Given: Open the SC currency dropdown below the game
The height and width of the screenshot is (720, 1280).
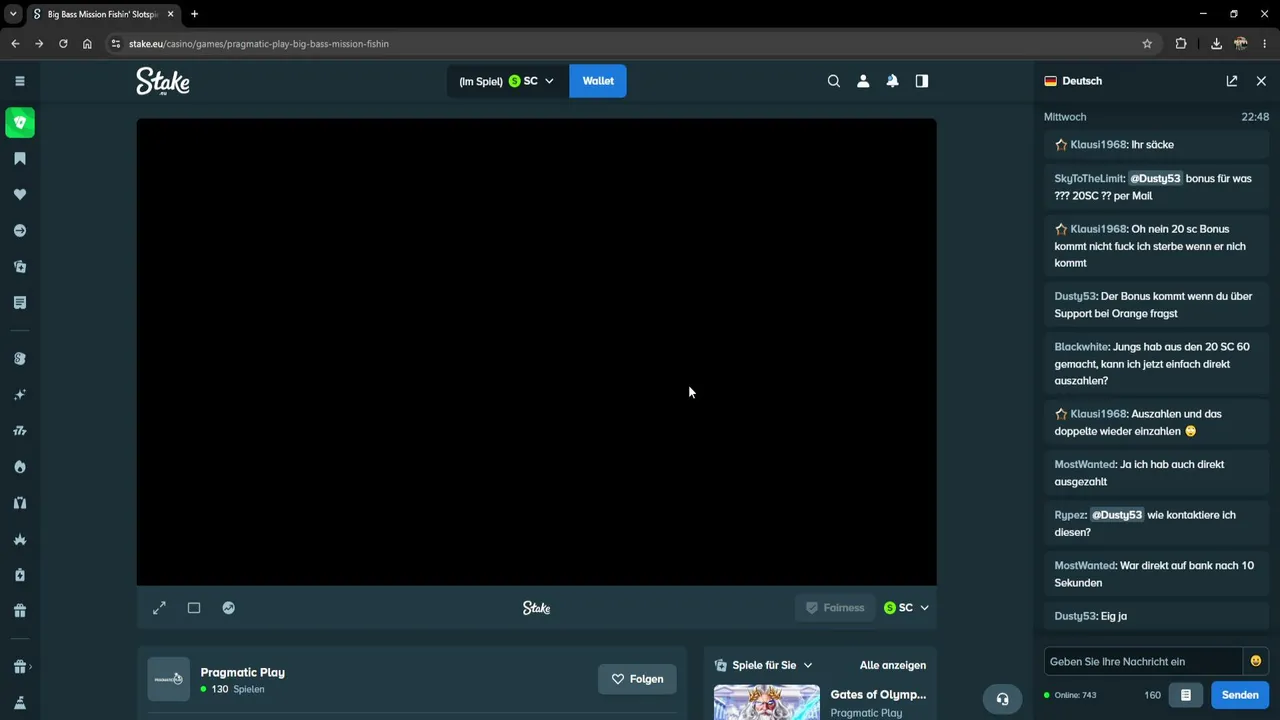Looking at the screenshot, I should click(x=906, y=608).
